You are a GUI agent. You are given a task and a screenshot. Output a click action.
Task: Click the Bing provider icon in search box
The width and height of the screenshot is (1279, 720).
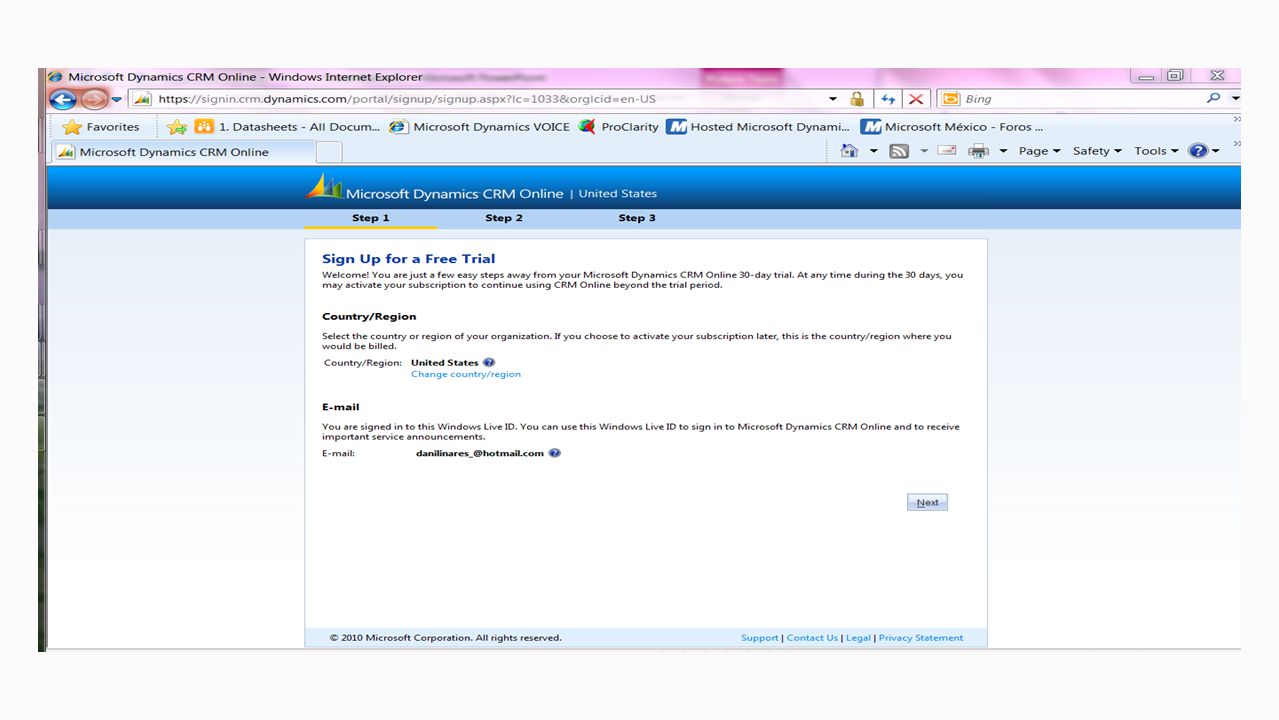(950, 99)
